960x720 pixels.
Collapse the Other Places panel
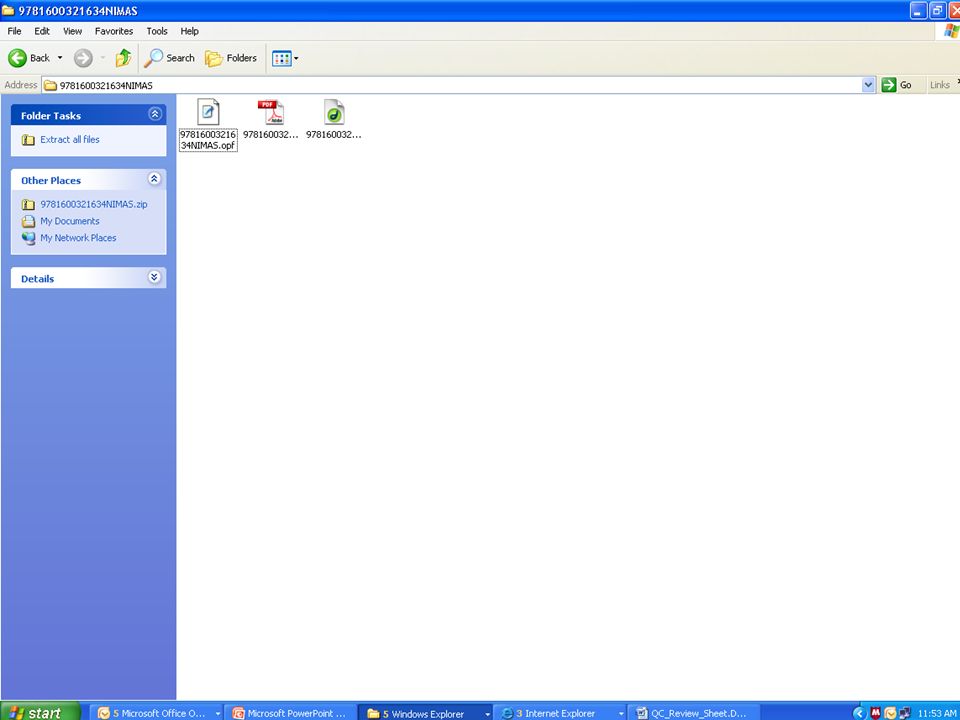point(155,179)
